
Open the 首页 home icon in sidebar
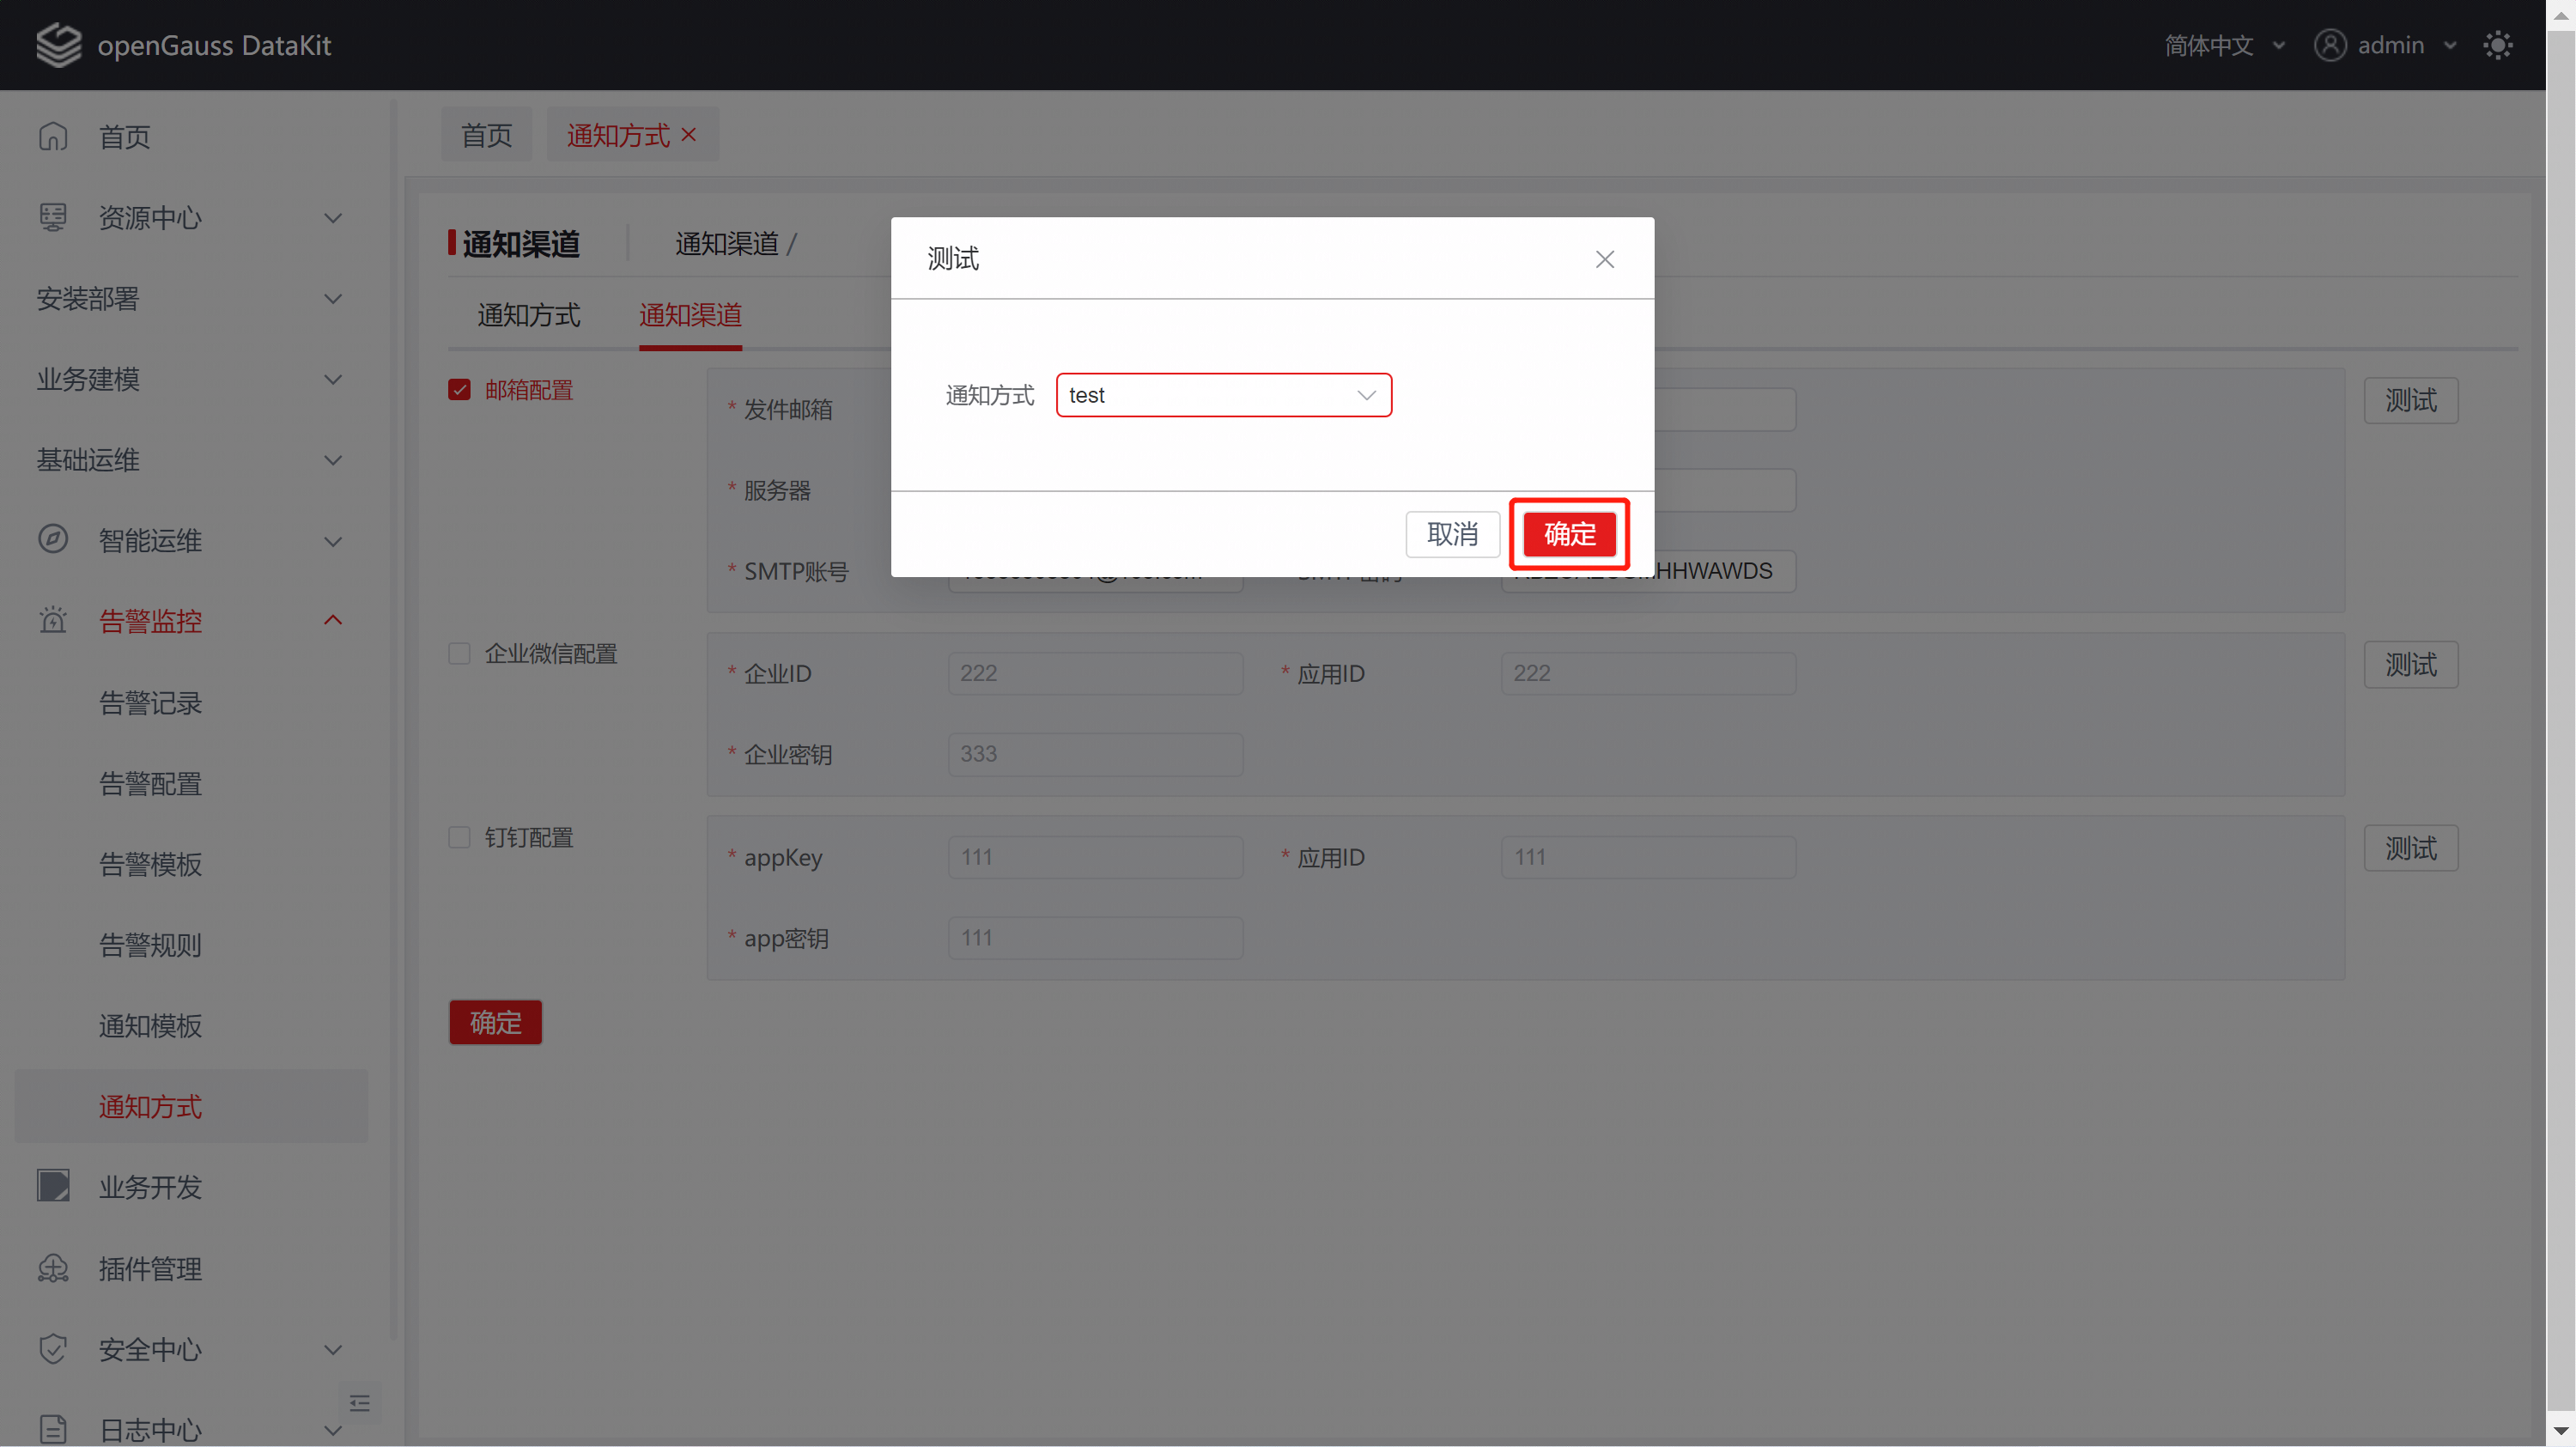[53, 136]
